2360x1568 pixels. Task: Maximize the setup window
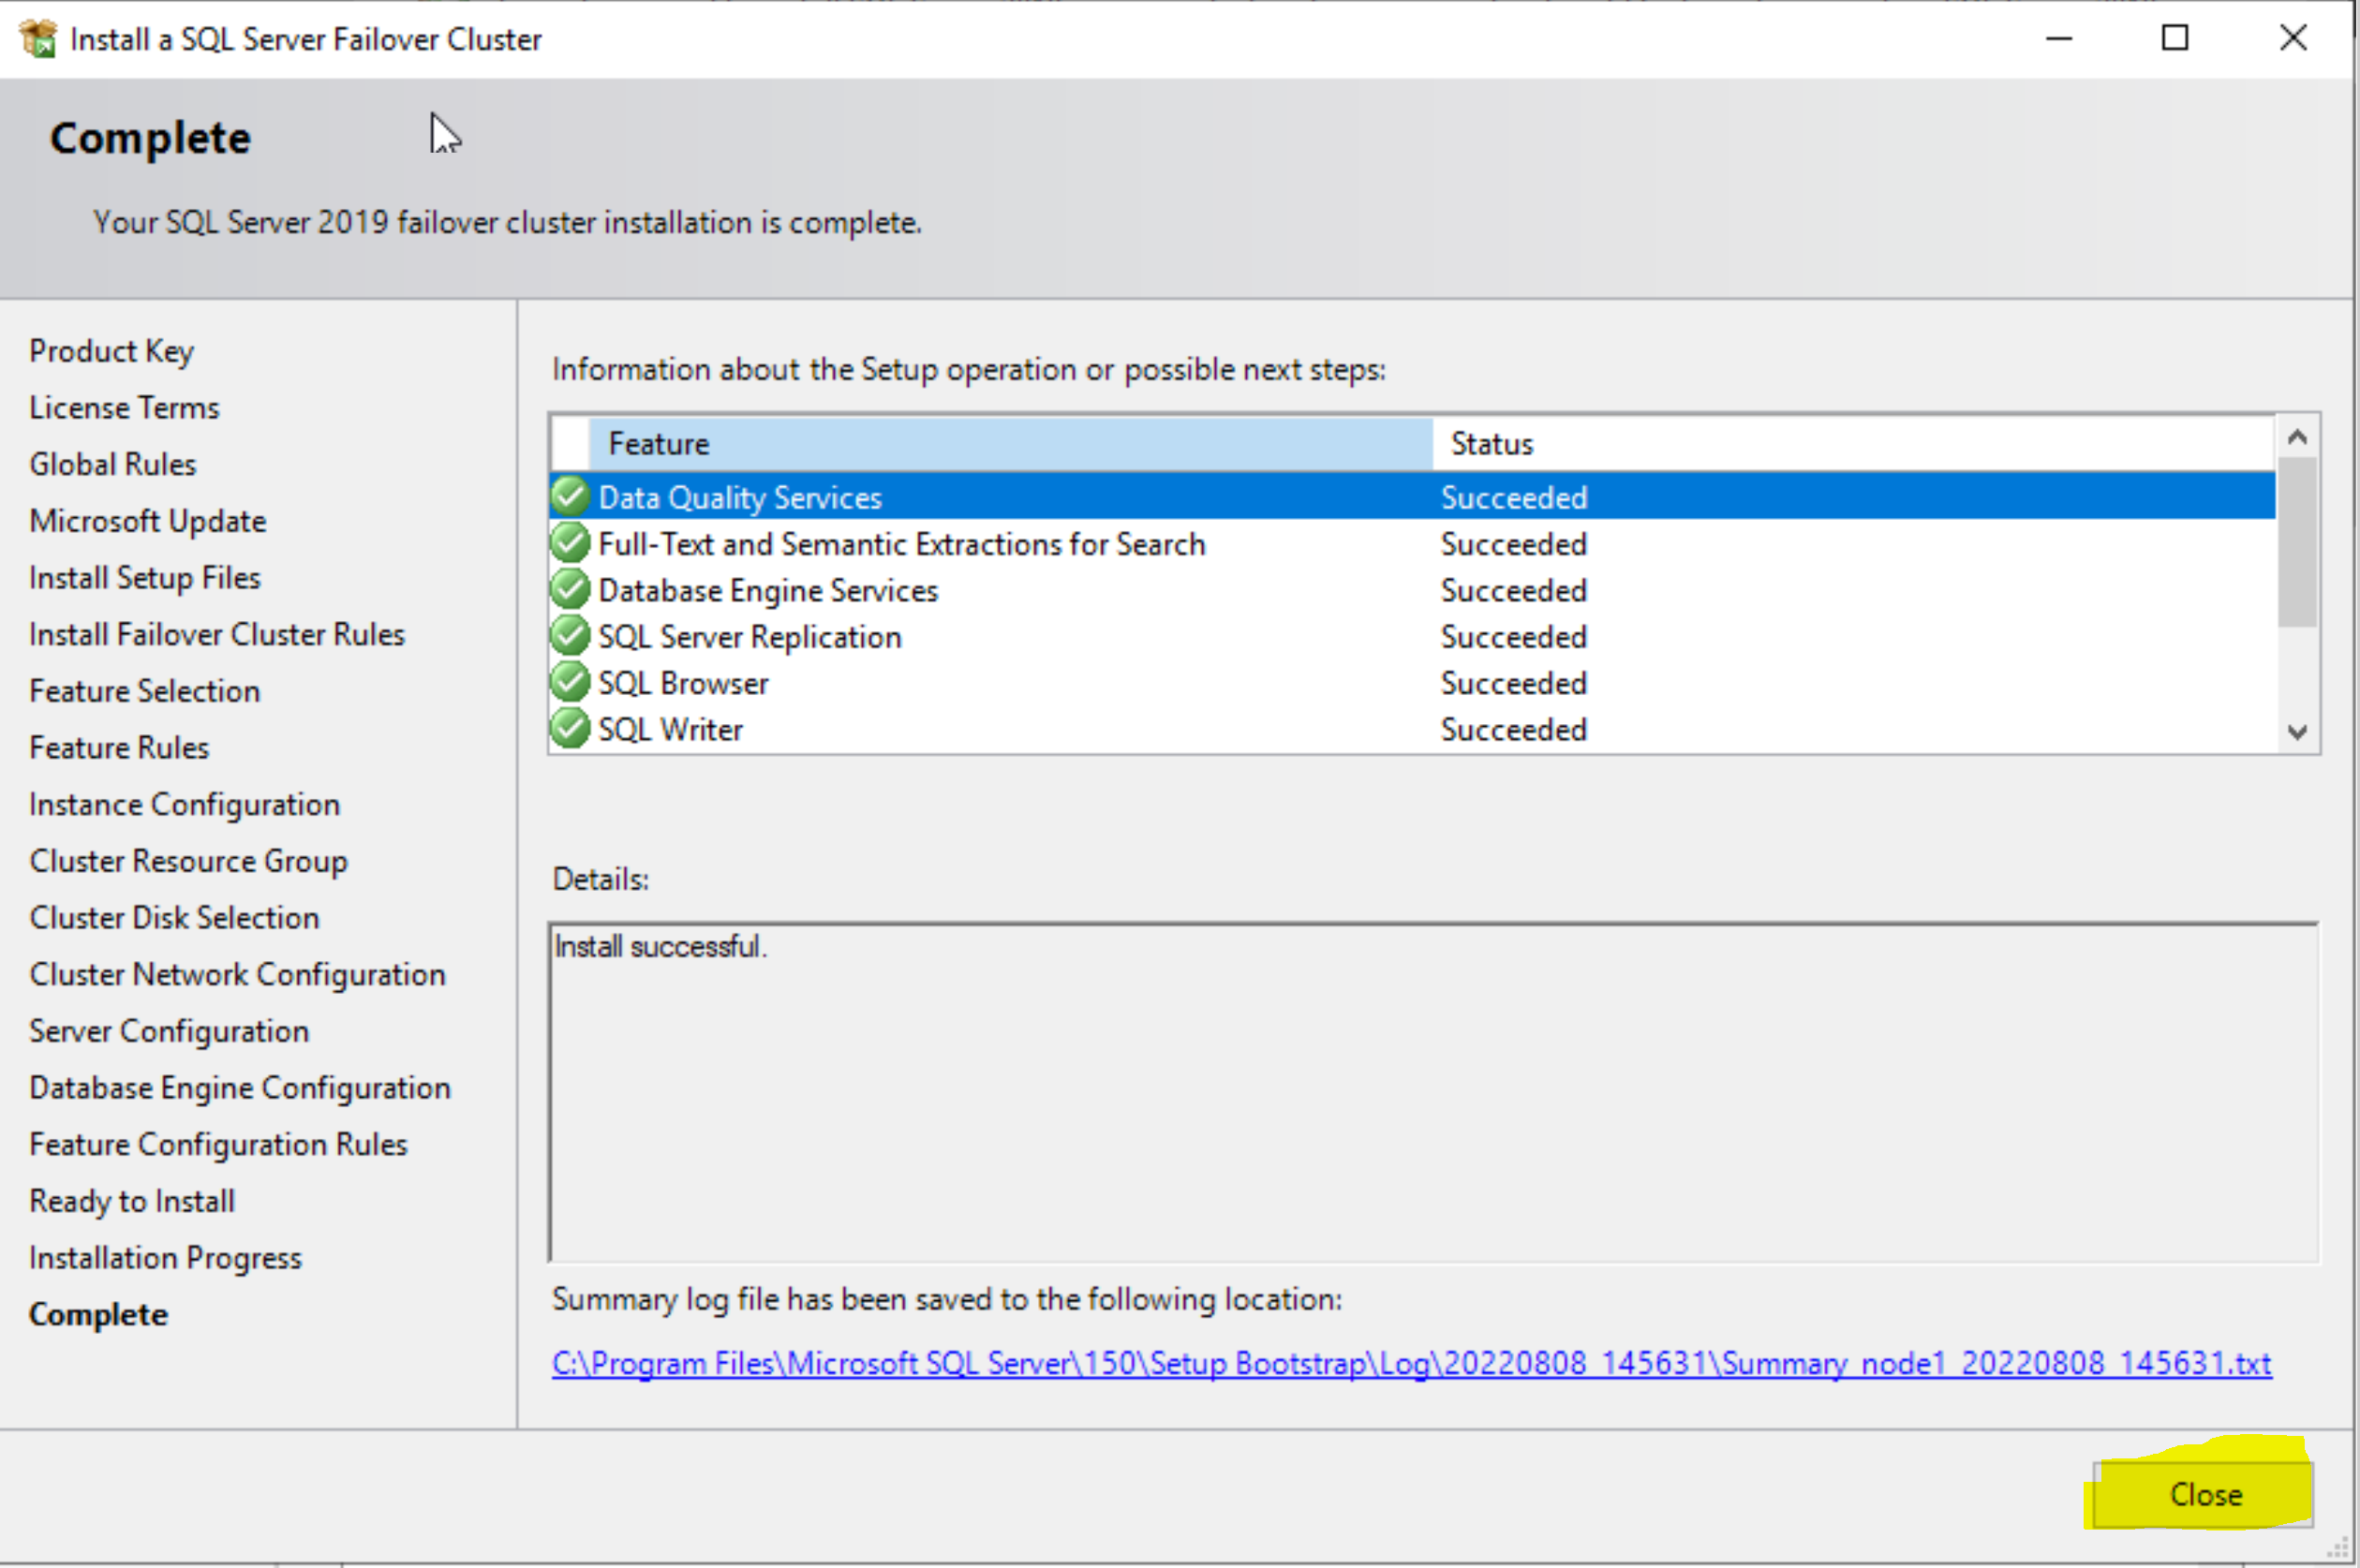point(2175,39)
